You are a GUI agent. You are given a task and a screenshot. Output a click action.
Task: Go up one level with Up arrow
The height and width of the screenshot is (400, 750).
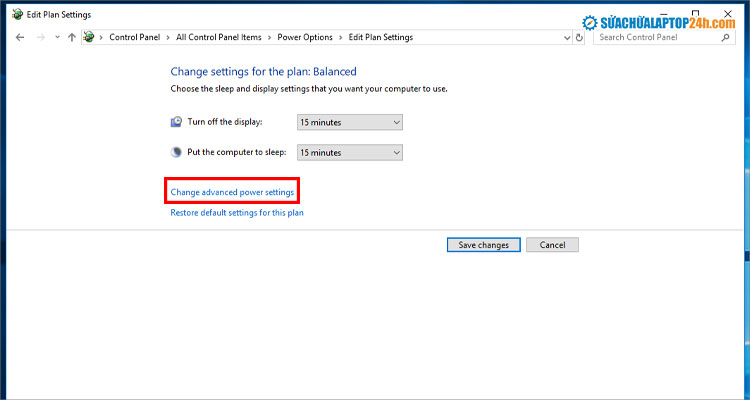(71, 37)
